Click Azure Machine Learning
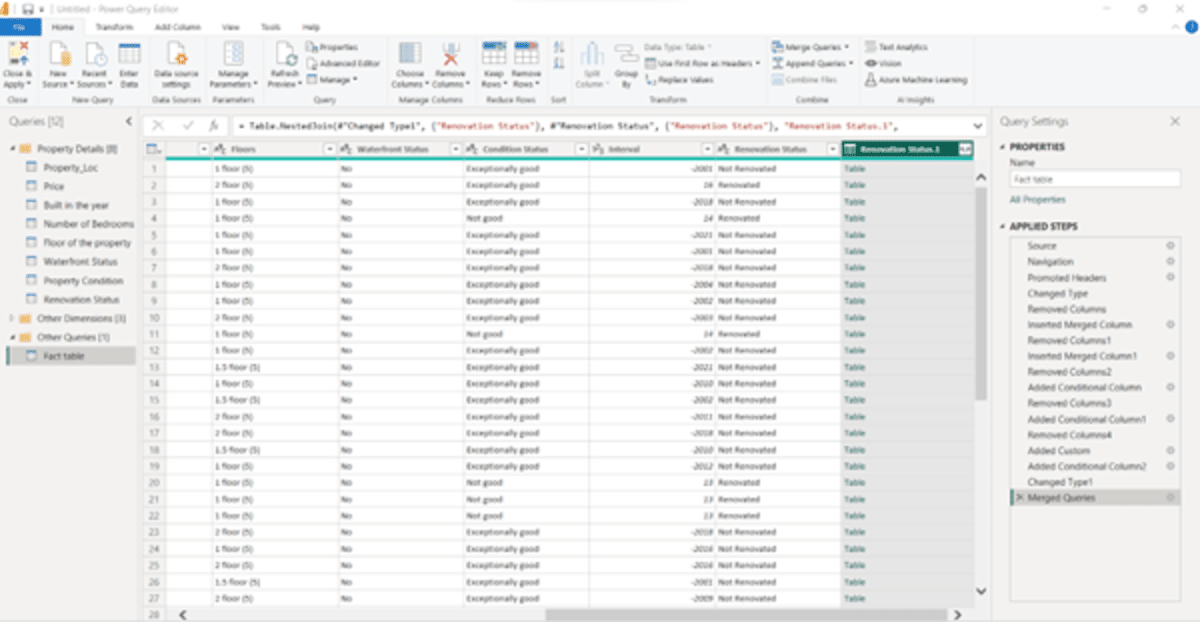Viewport: 1200px width, 622px height. pyautogui.click(x=916, y=79)
